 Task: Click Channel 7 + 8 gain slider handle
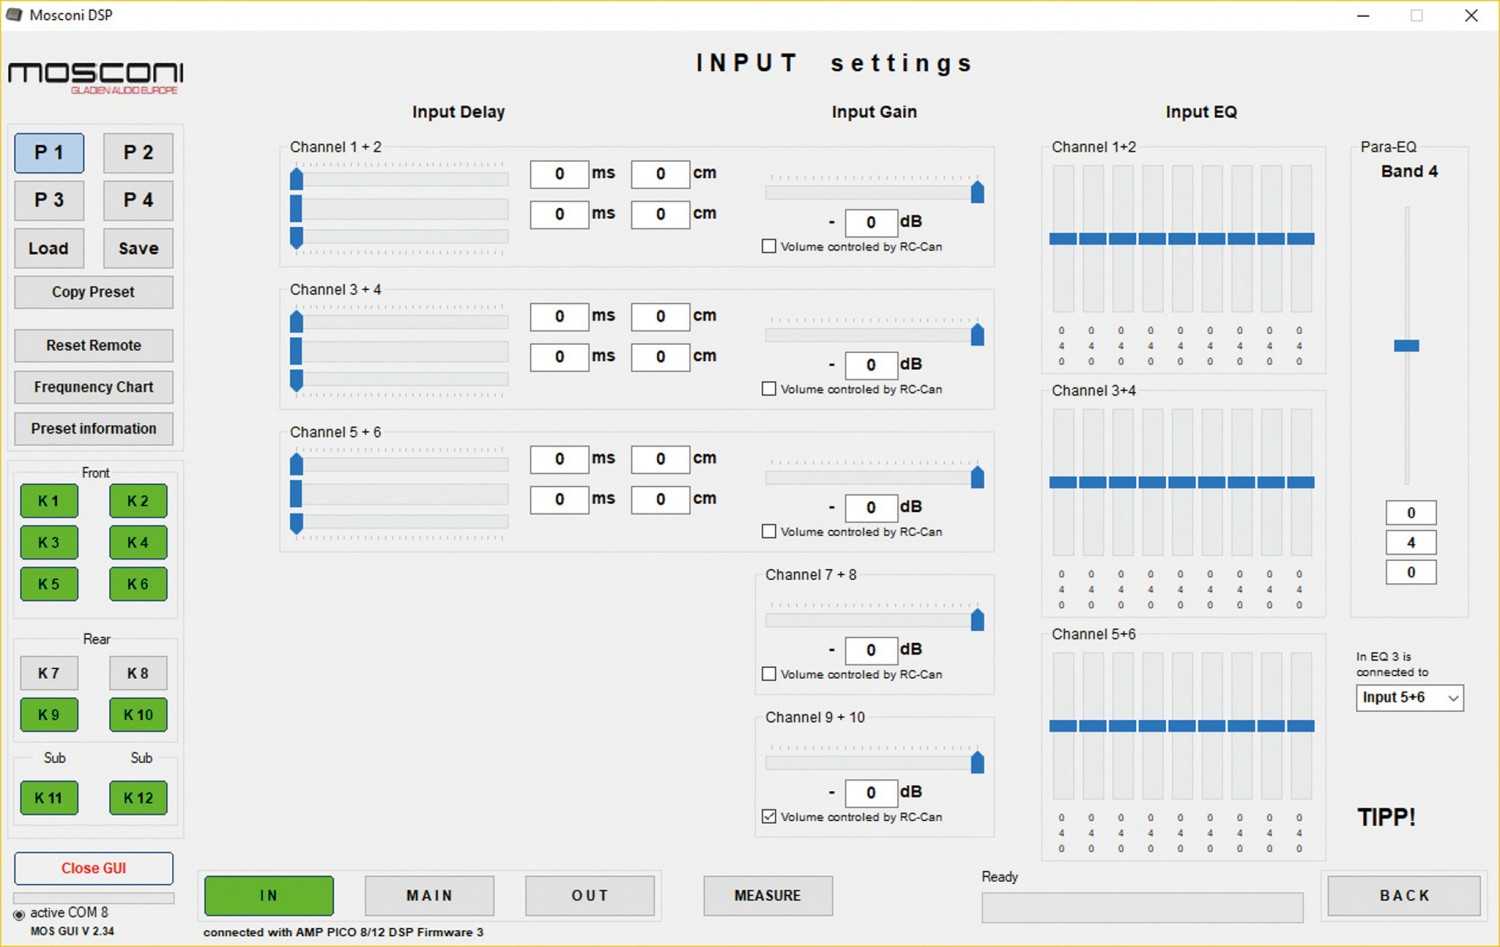977,619
